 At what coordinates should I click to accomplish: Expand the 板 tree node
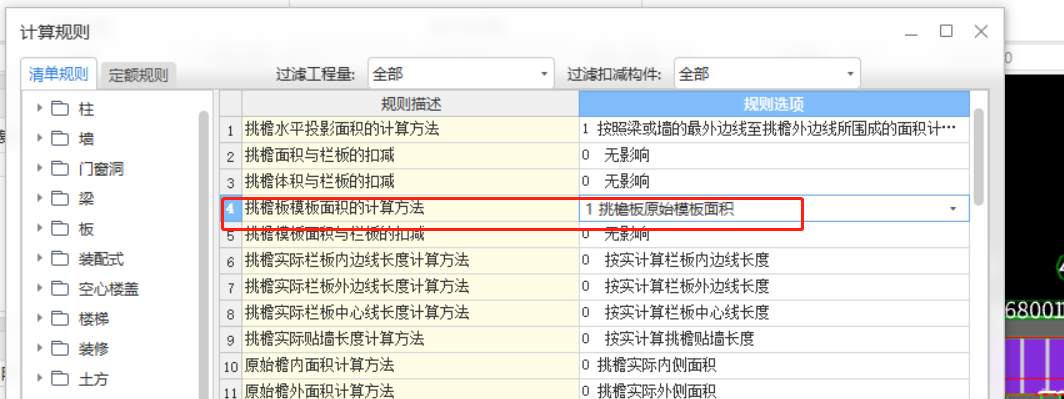(39, 229)
